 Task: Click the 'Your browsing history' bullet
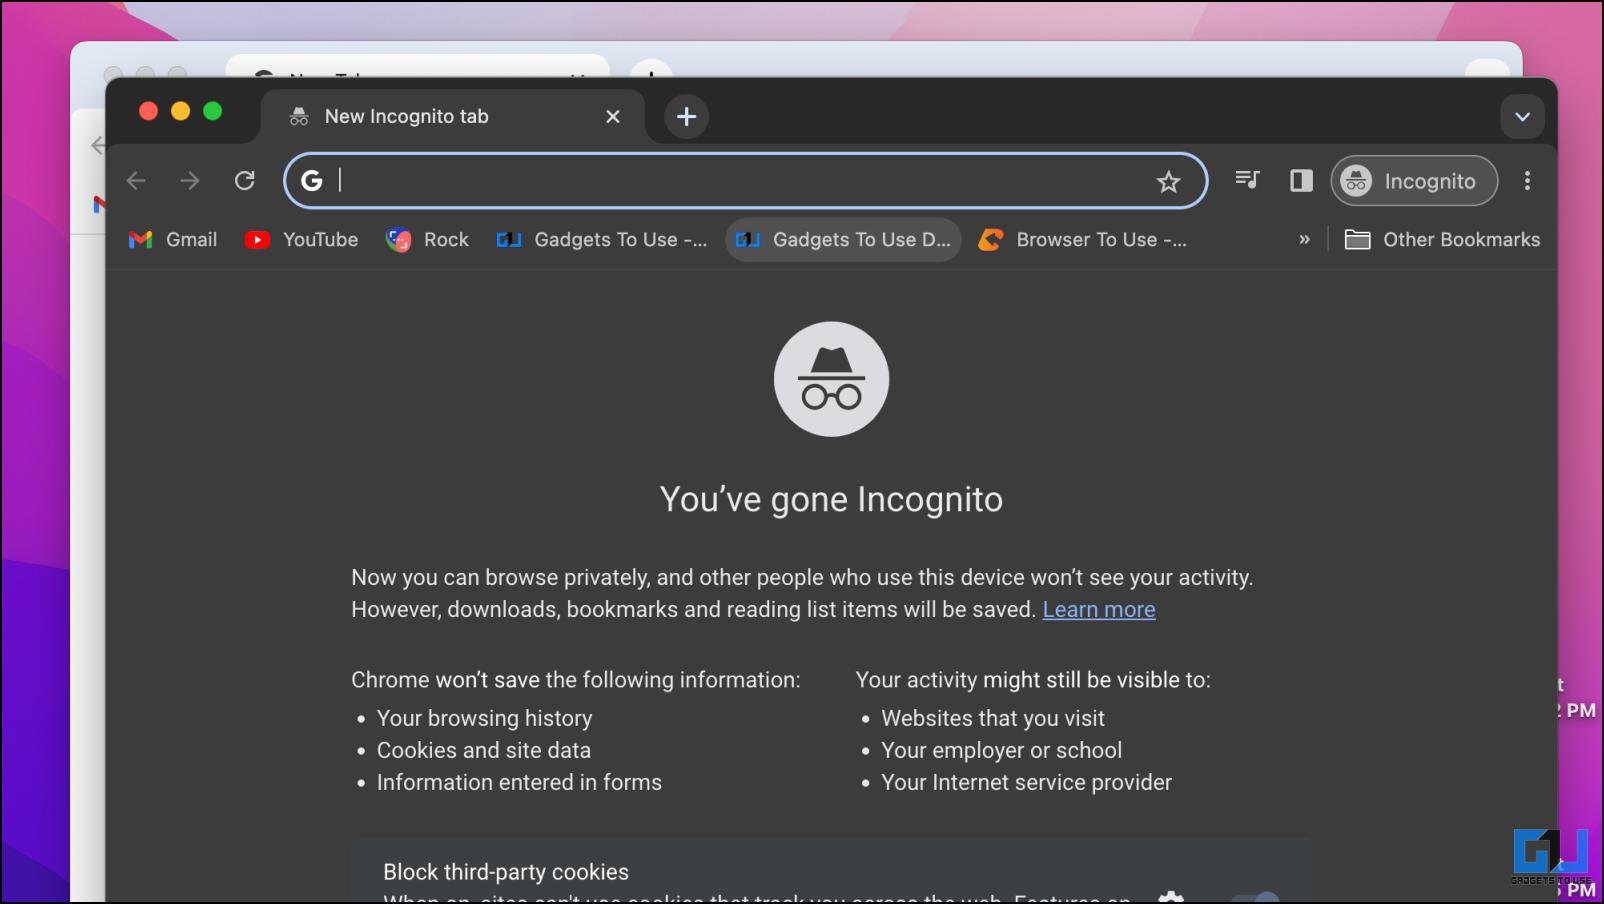[484, 719]
